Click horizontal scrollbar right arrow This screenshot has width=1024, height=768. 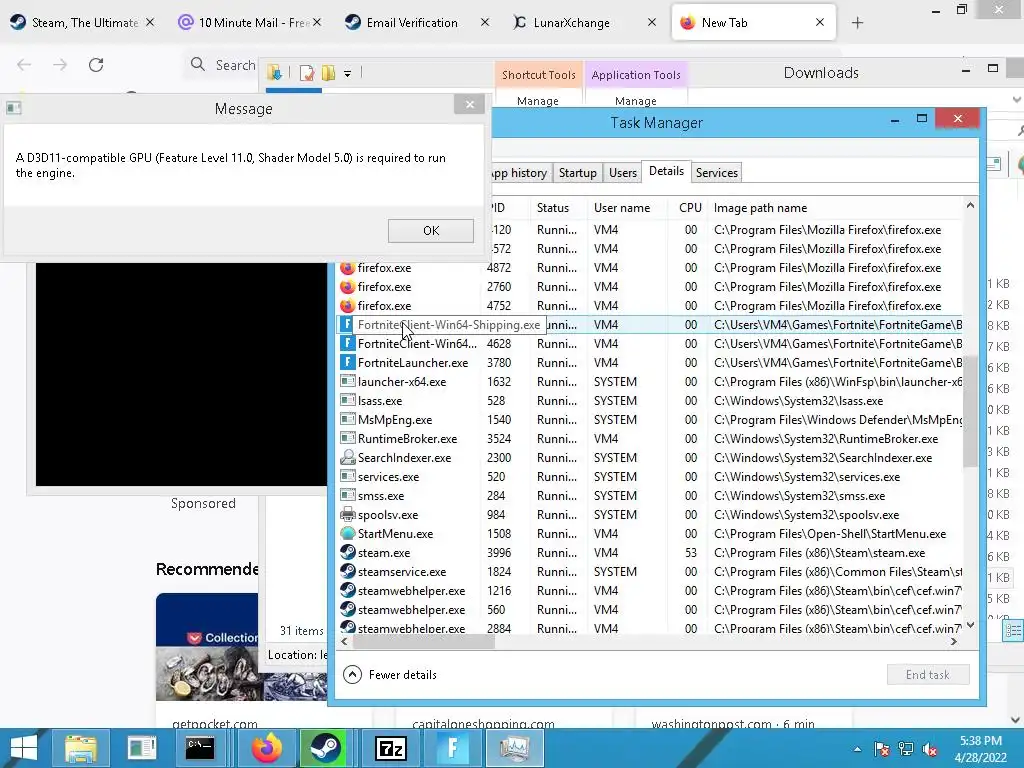(x=953, y=641)
